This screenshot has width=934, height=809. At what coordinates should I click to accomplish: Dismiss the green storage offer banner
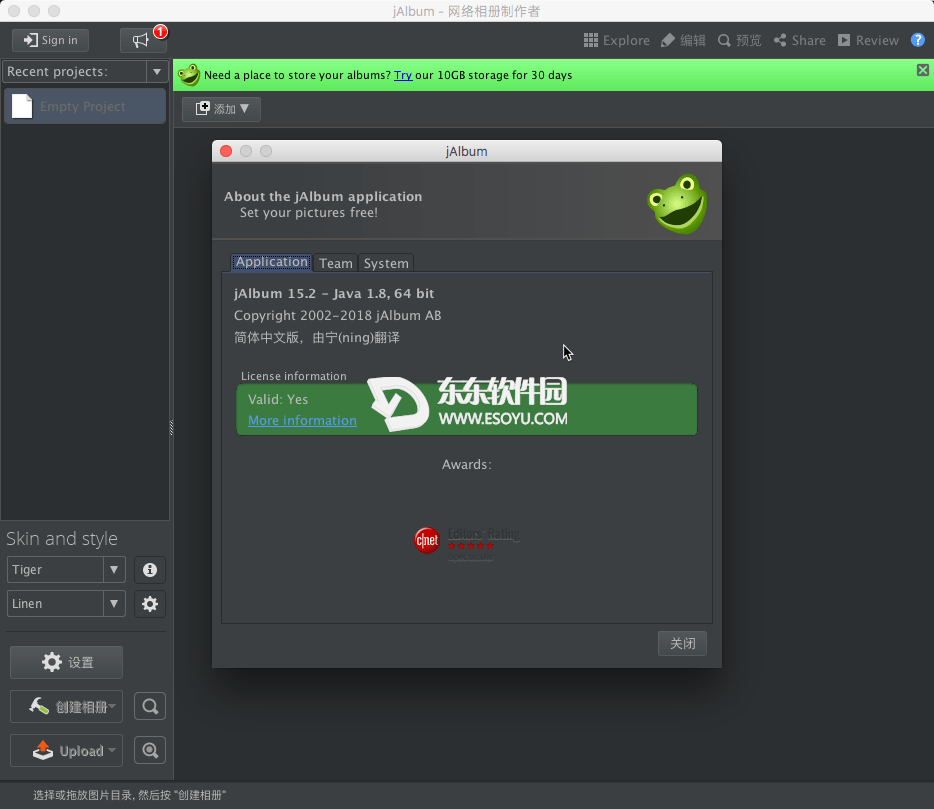pyautogui.click(x=923, y=70)
